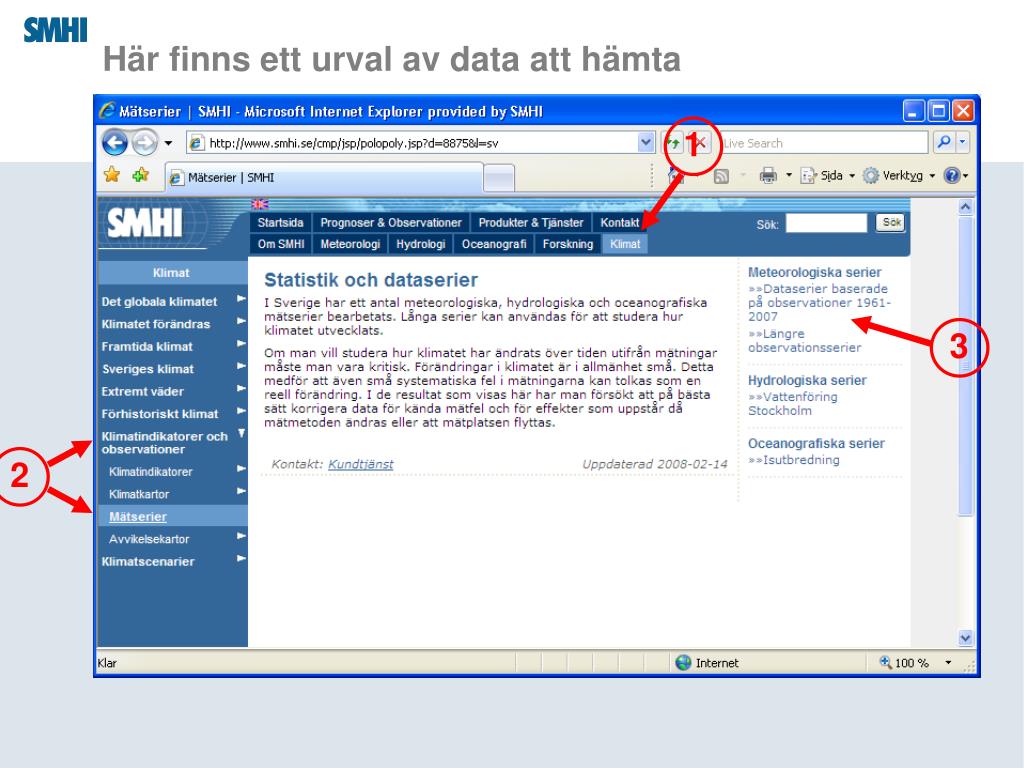The height and width of the screenshot is (768, 1024).
Task: Open the zoom level dropdown arrow
Action: point(948,663)
